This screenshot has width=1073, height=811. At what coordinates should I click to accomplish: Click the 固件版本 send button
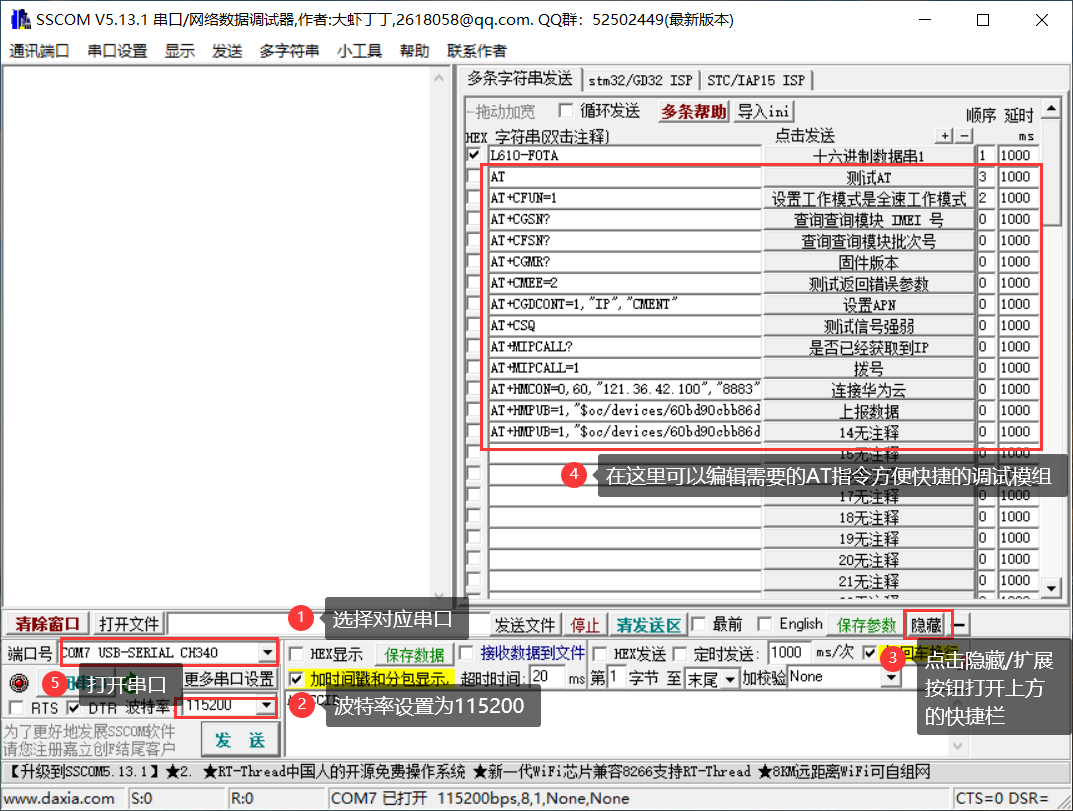click(x=868, y=262)
